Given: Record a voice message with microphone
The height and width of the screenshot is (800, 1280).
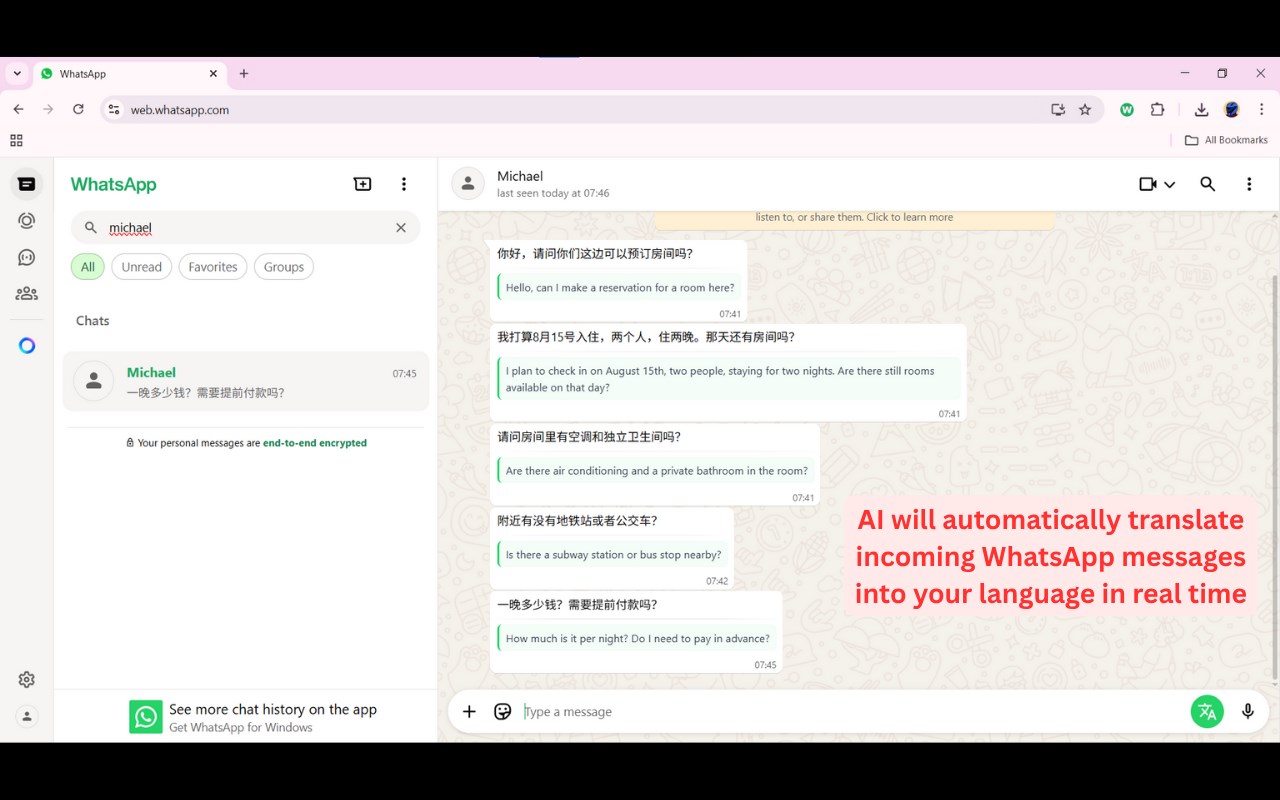Looking at the screenshot, I should (x=1248, y=712).
